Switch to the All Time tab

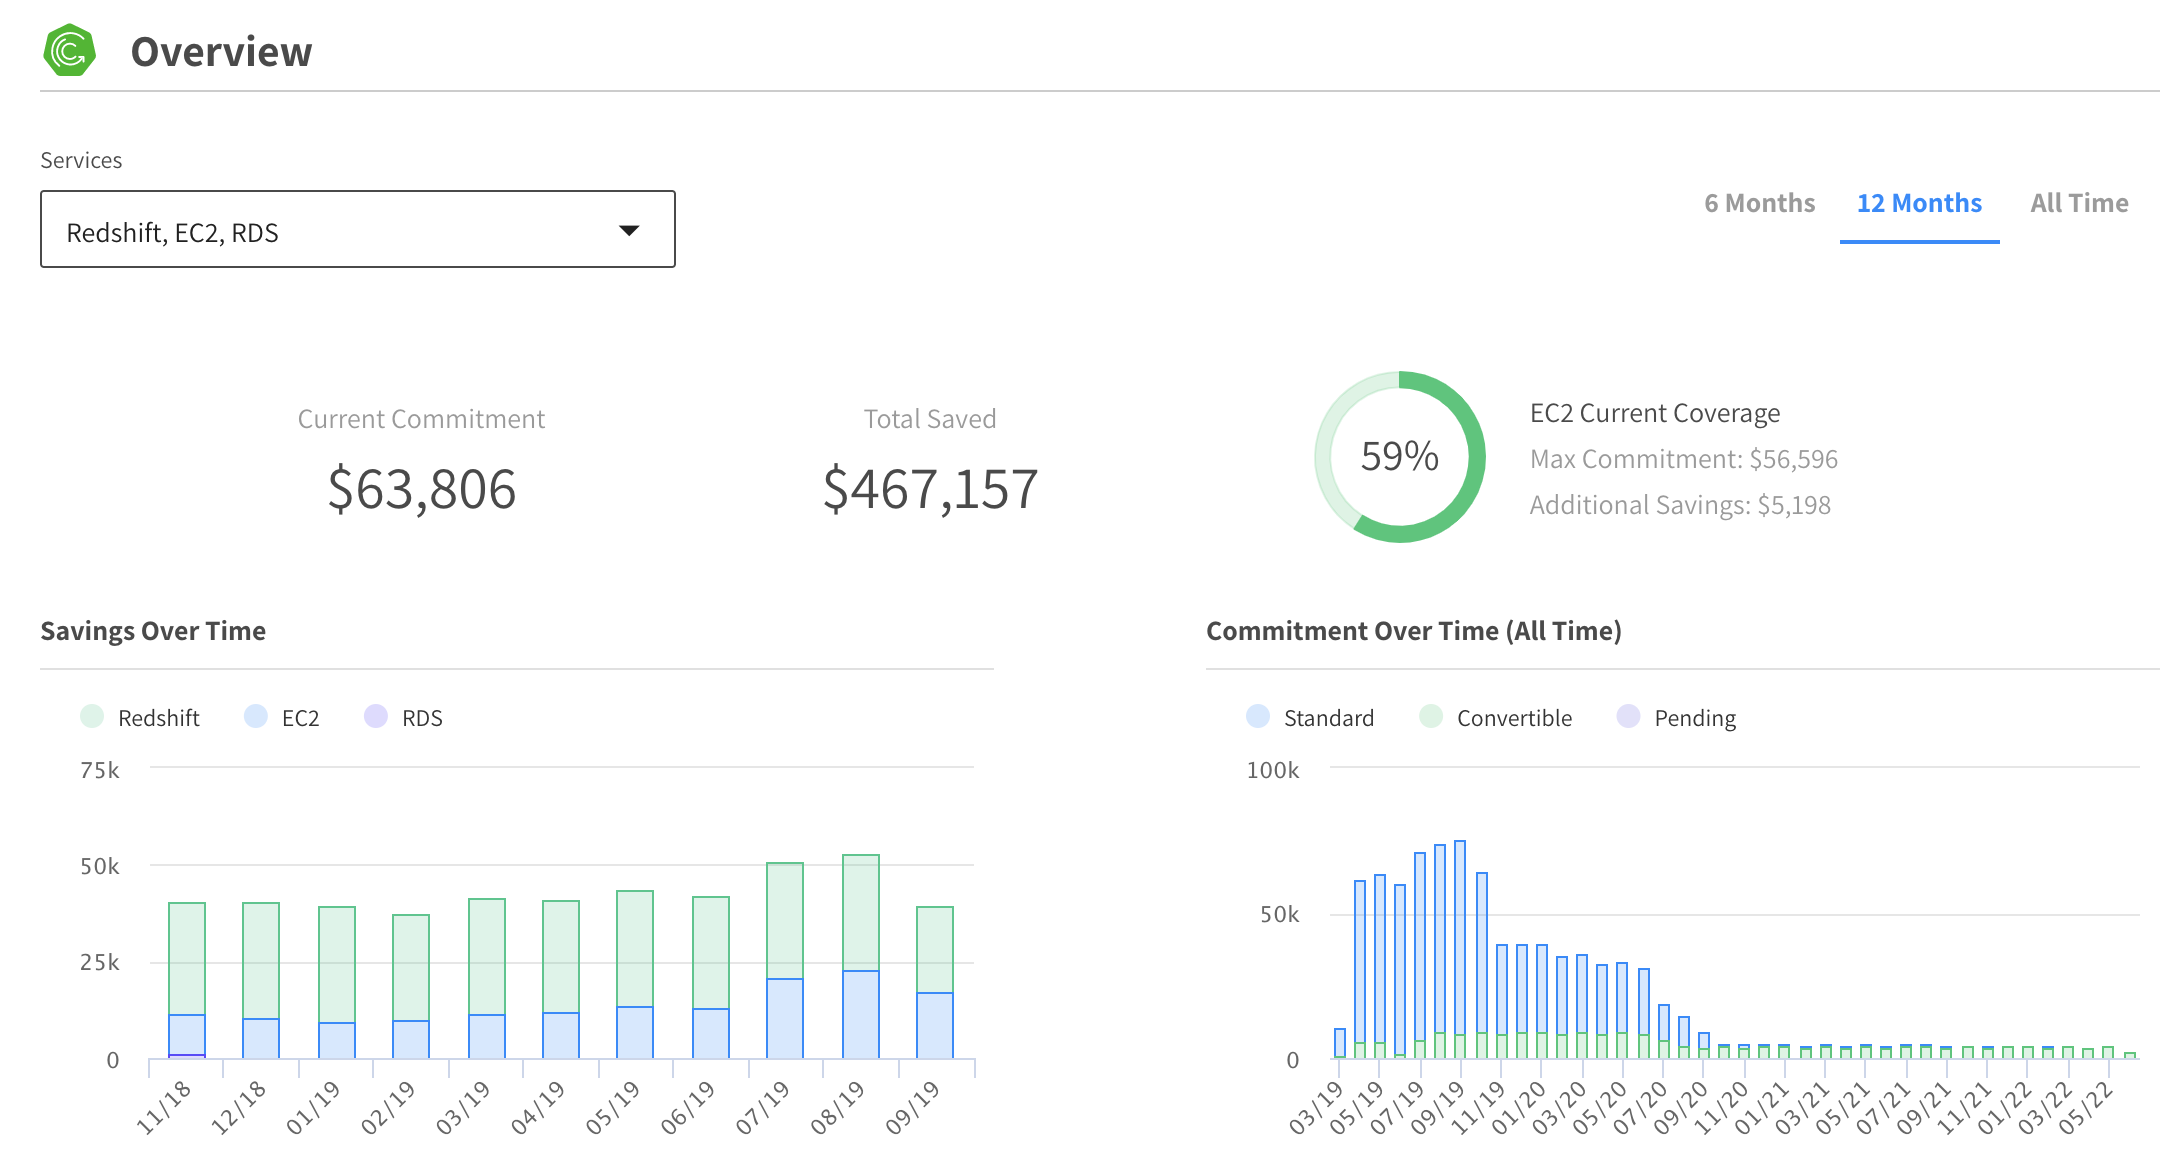point(2078,203)
